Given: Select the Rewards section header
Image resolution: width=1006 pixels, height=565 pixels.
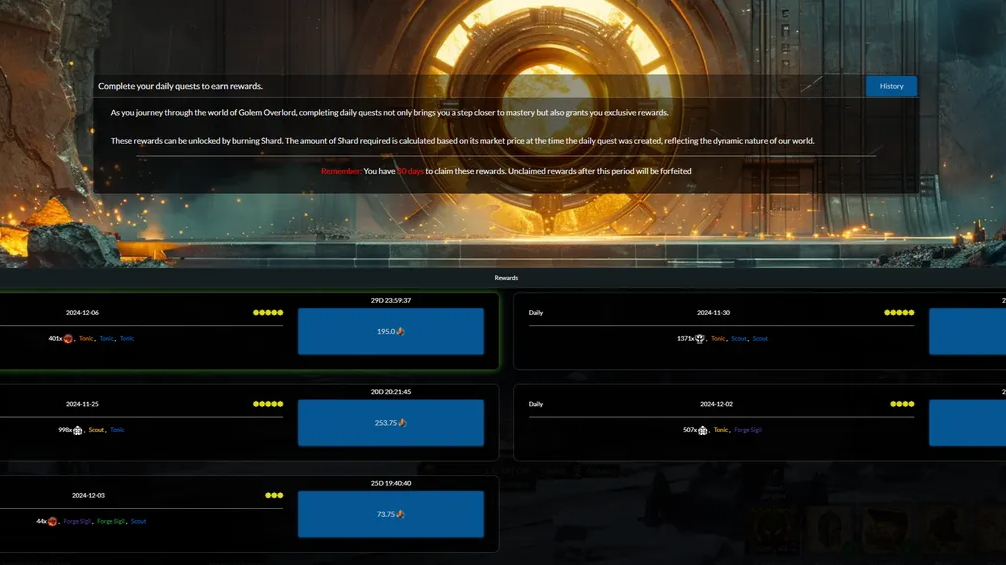Looking at the screenshot, I should (x=506, y=278).
